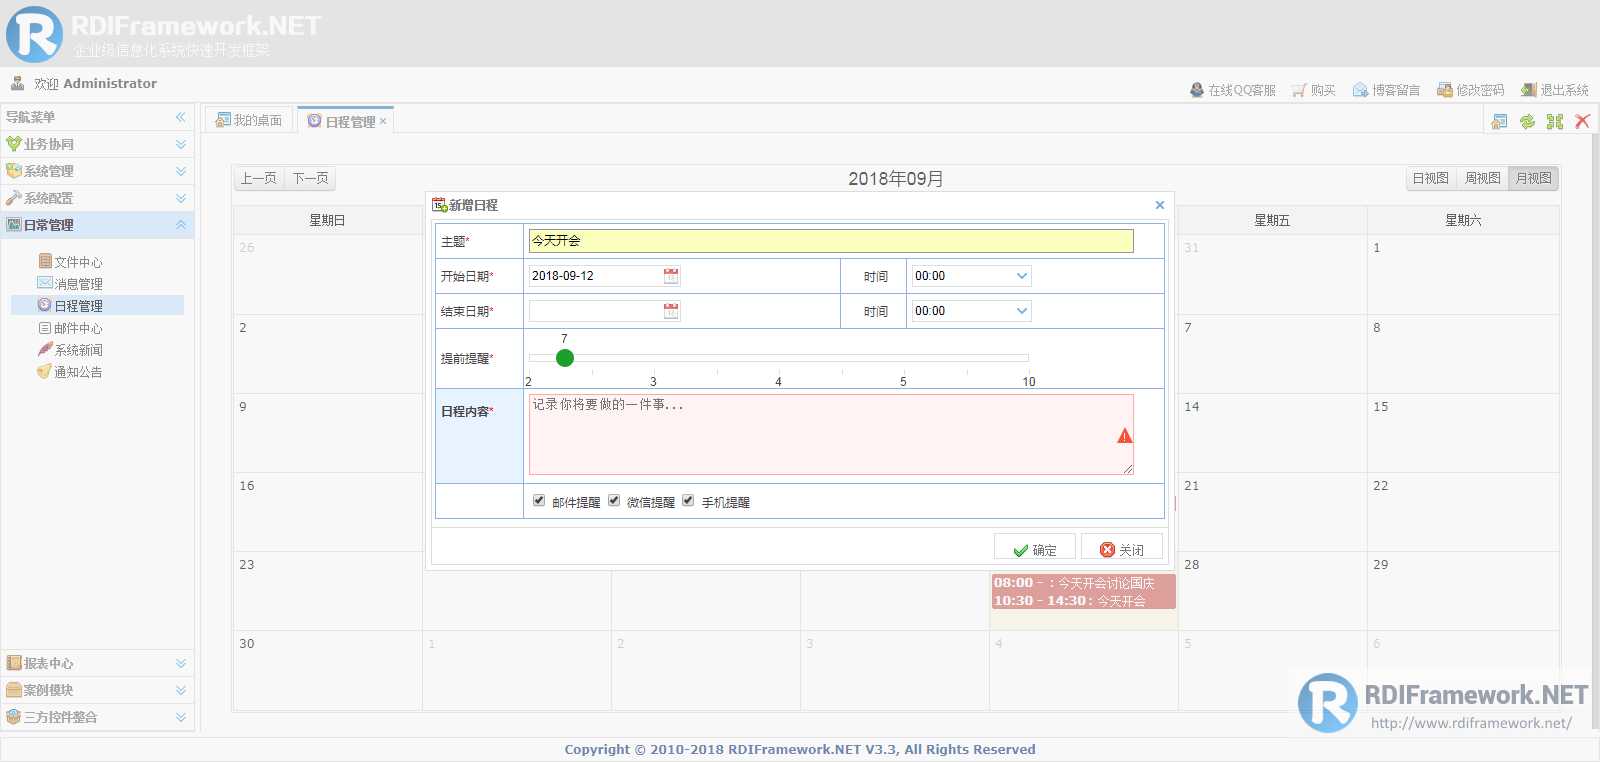Screen dimensions: 1600x762
Task: Toggle the 微信提醒 checkbox
Action: (x=614, y=500)
